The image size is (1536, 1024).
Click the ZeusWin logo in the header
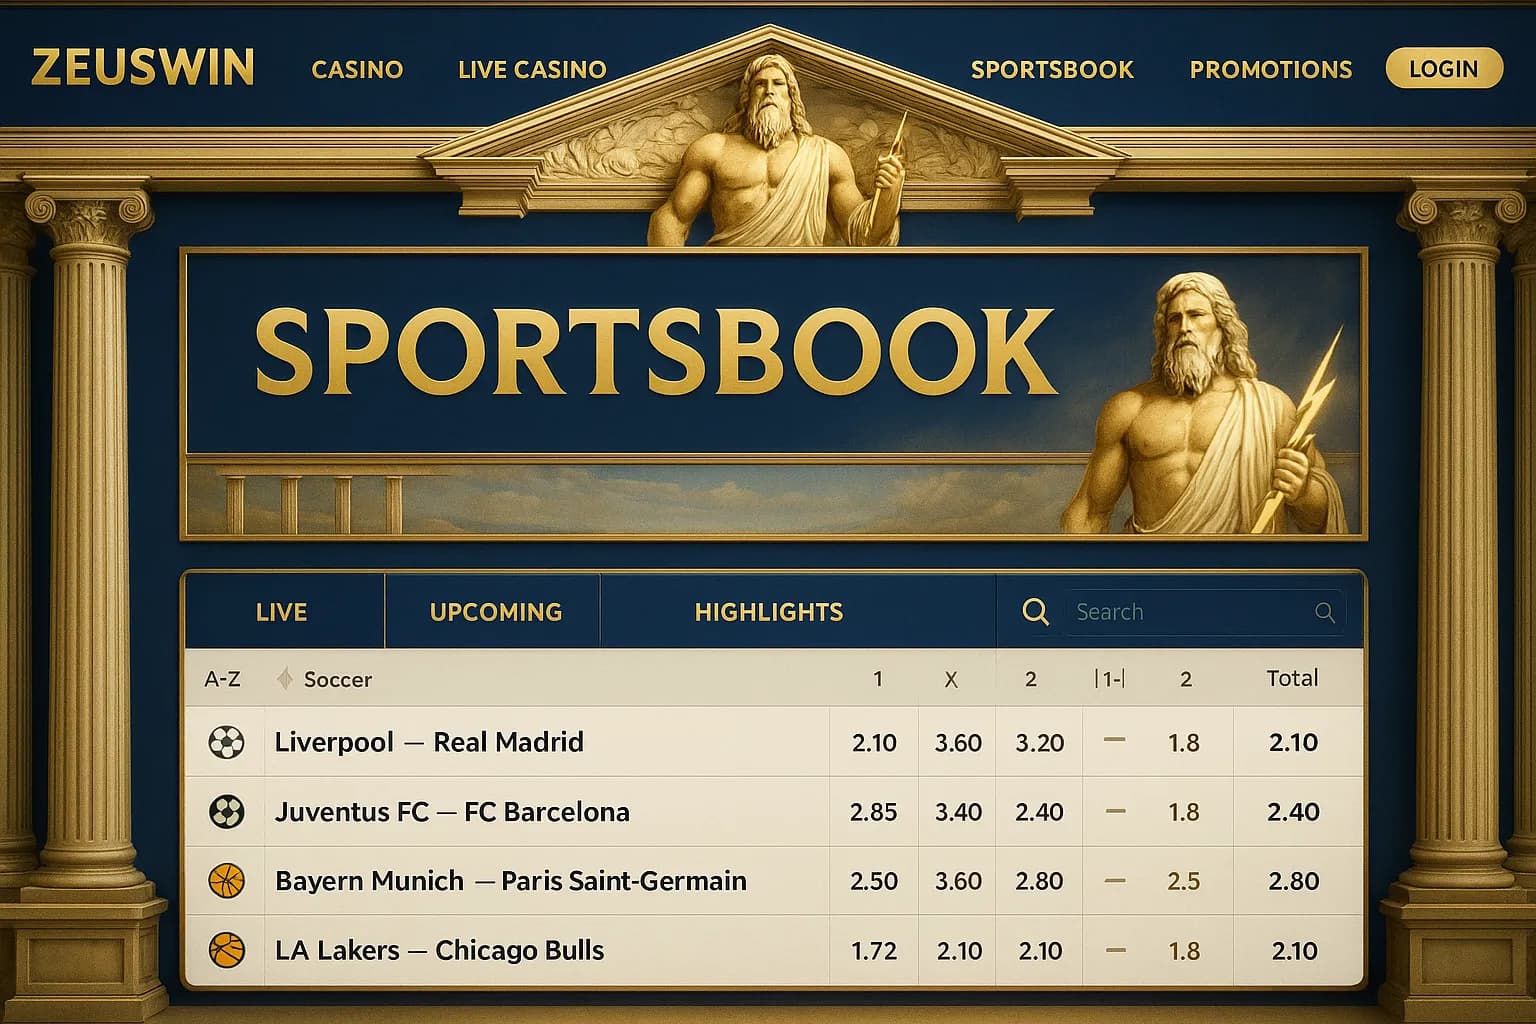pos(142,68)
